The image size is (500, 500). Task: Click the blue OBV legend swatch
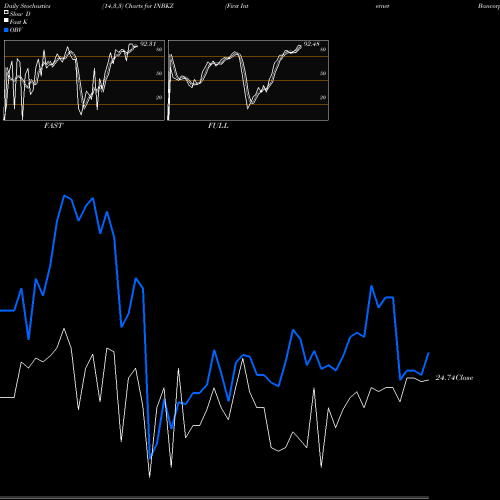tap(6, 30)
